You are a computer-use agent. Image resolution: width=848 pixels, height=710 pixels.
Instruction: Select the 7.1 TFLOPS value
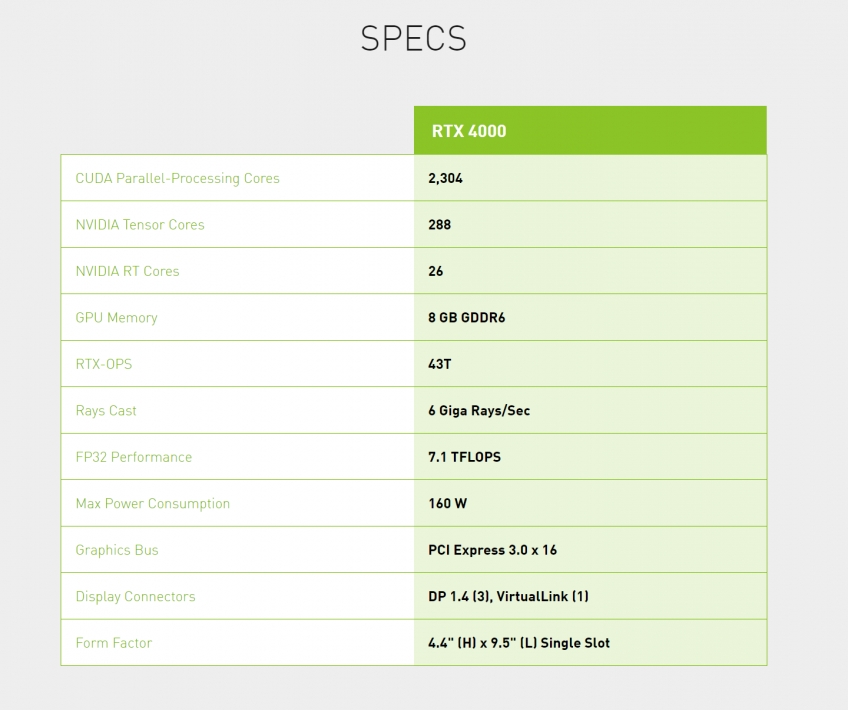[x=464, y=457]
